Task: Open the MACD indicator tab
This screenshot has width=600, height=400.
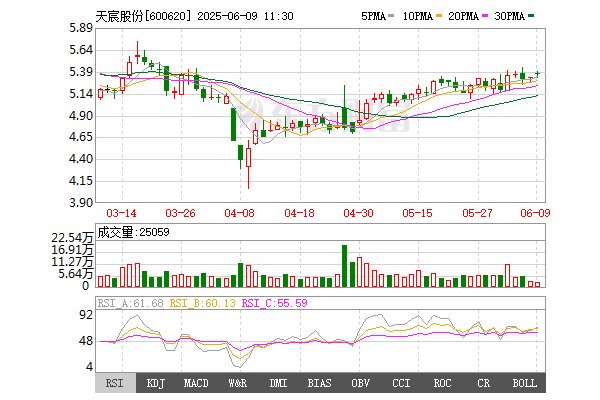Action: point(197,383)
